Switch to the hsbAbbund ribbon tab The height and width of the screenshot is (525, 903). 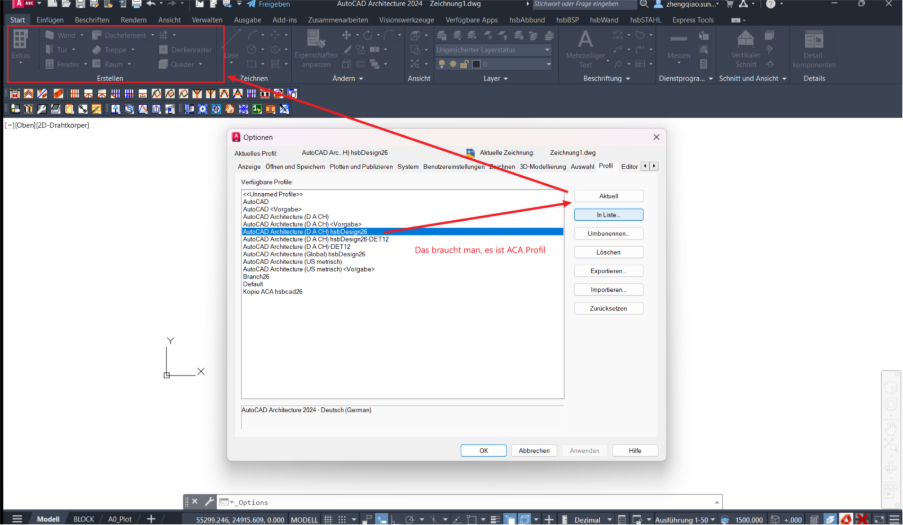527,20
